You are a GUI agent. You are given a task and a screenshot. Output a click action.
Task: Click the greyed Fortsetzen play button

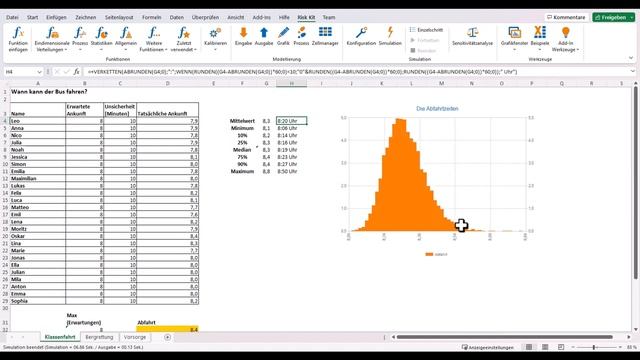424,40
